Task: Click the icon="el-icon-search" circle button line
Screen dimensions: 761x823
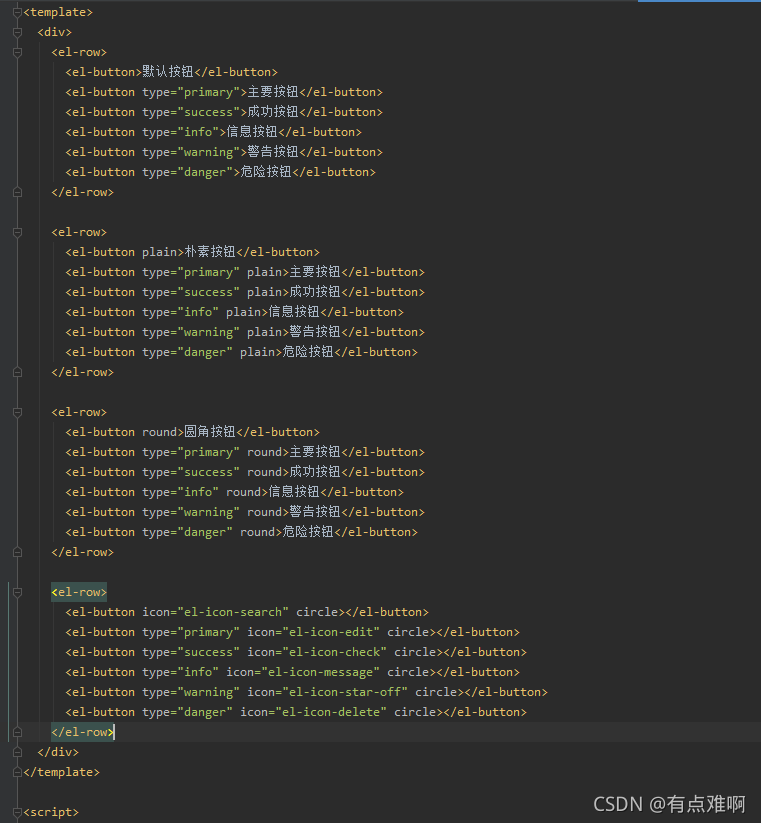Action: pyautogui.click(x=247, y=612)
